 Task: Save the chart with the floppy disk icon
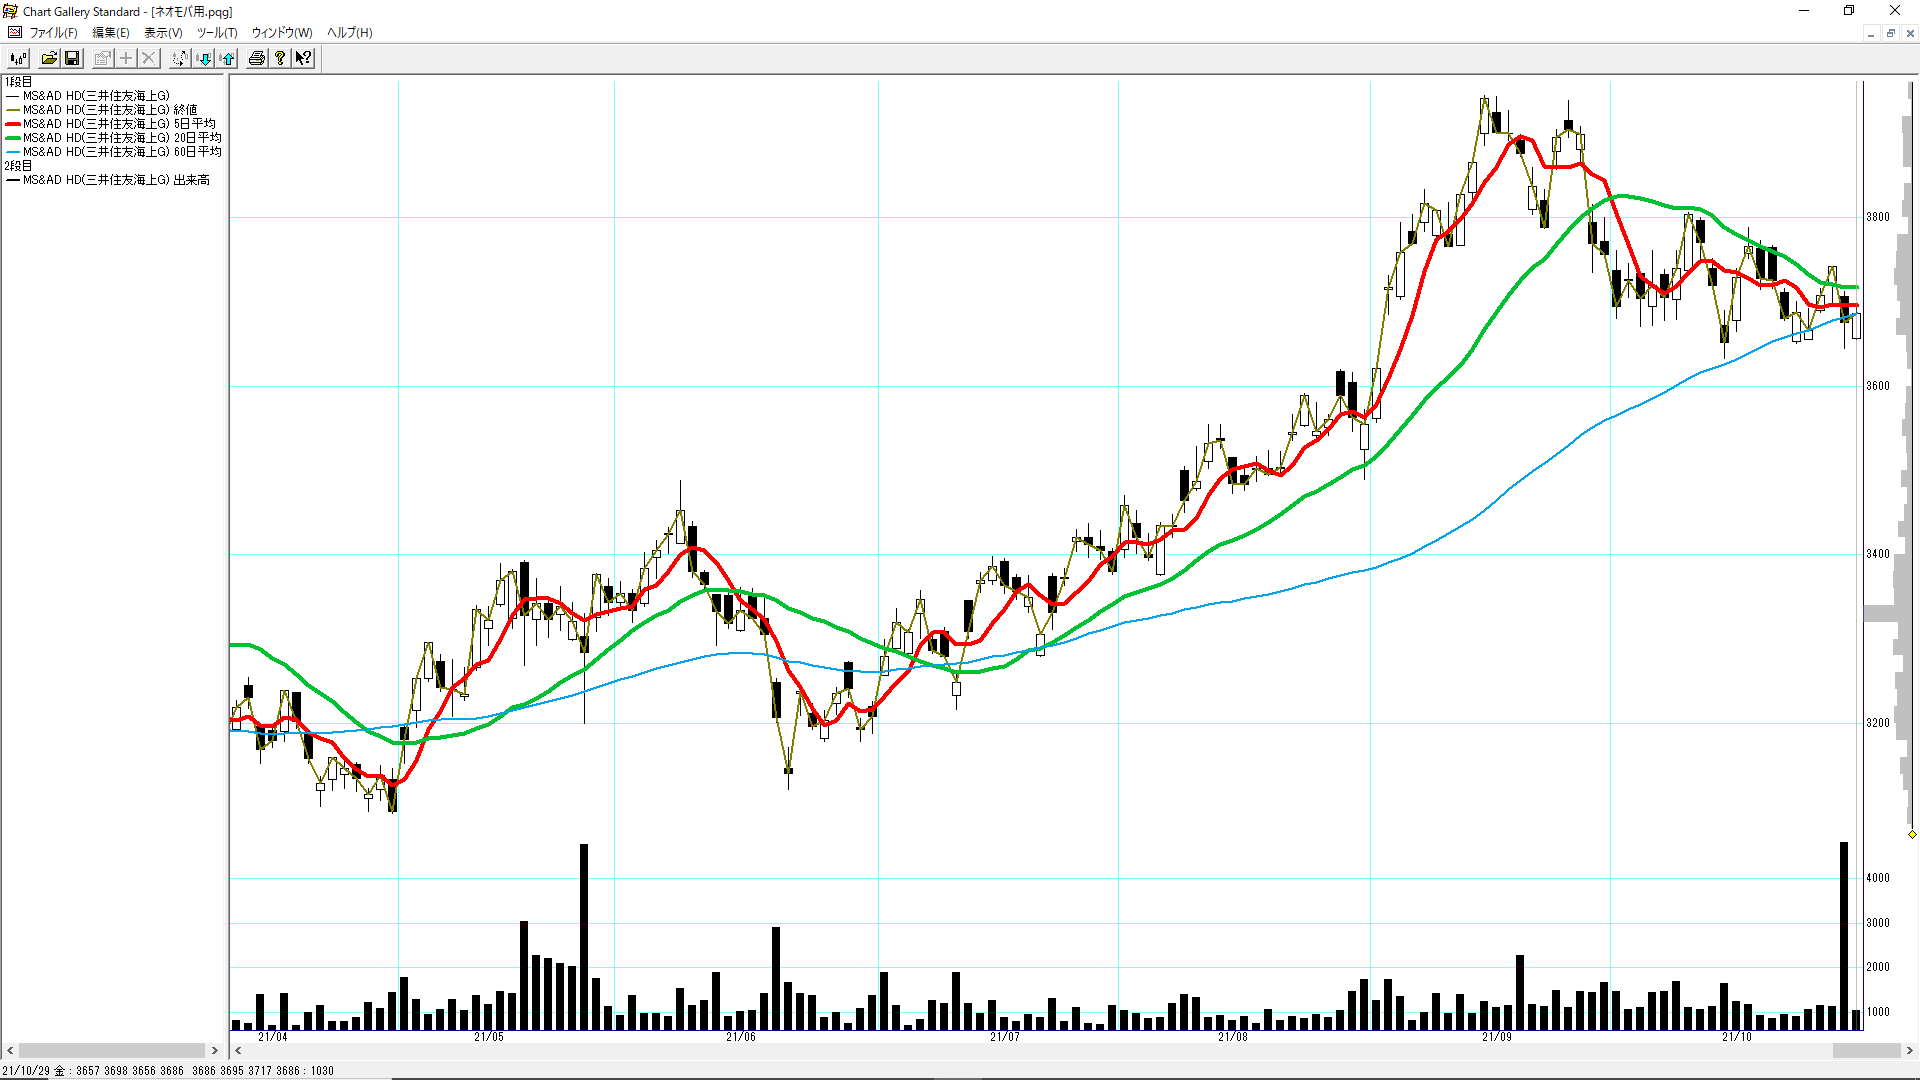[72, 58]
